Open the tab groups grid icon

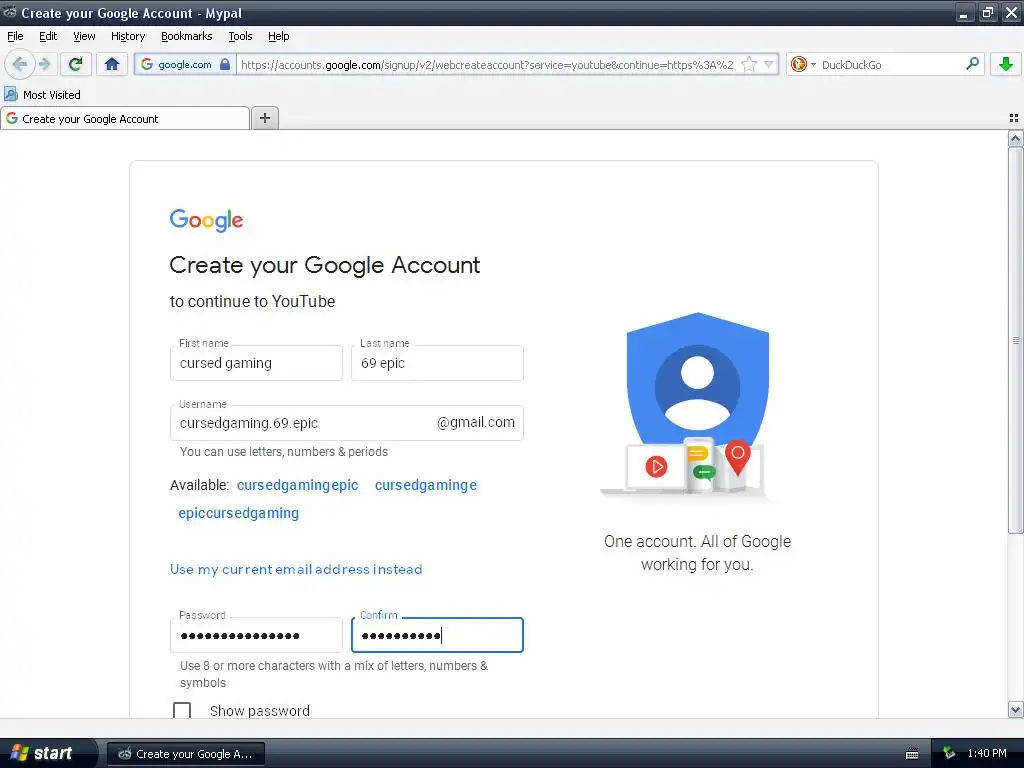tap(1014, 118)
